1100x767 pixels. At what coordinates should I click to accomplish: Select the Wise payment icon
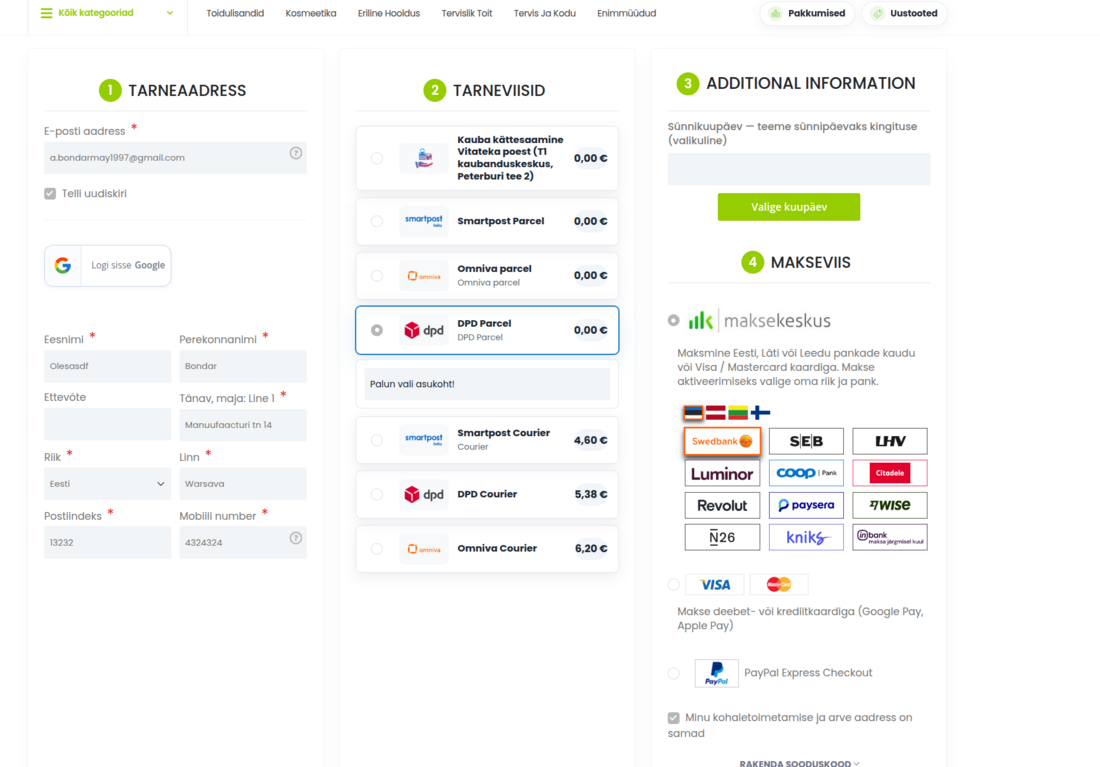(890, 505)
